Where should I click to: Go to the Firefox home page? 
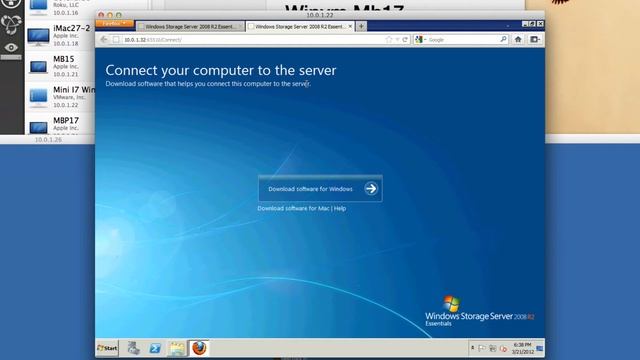518,40
